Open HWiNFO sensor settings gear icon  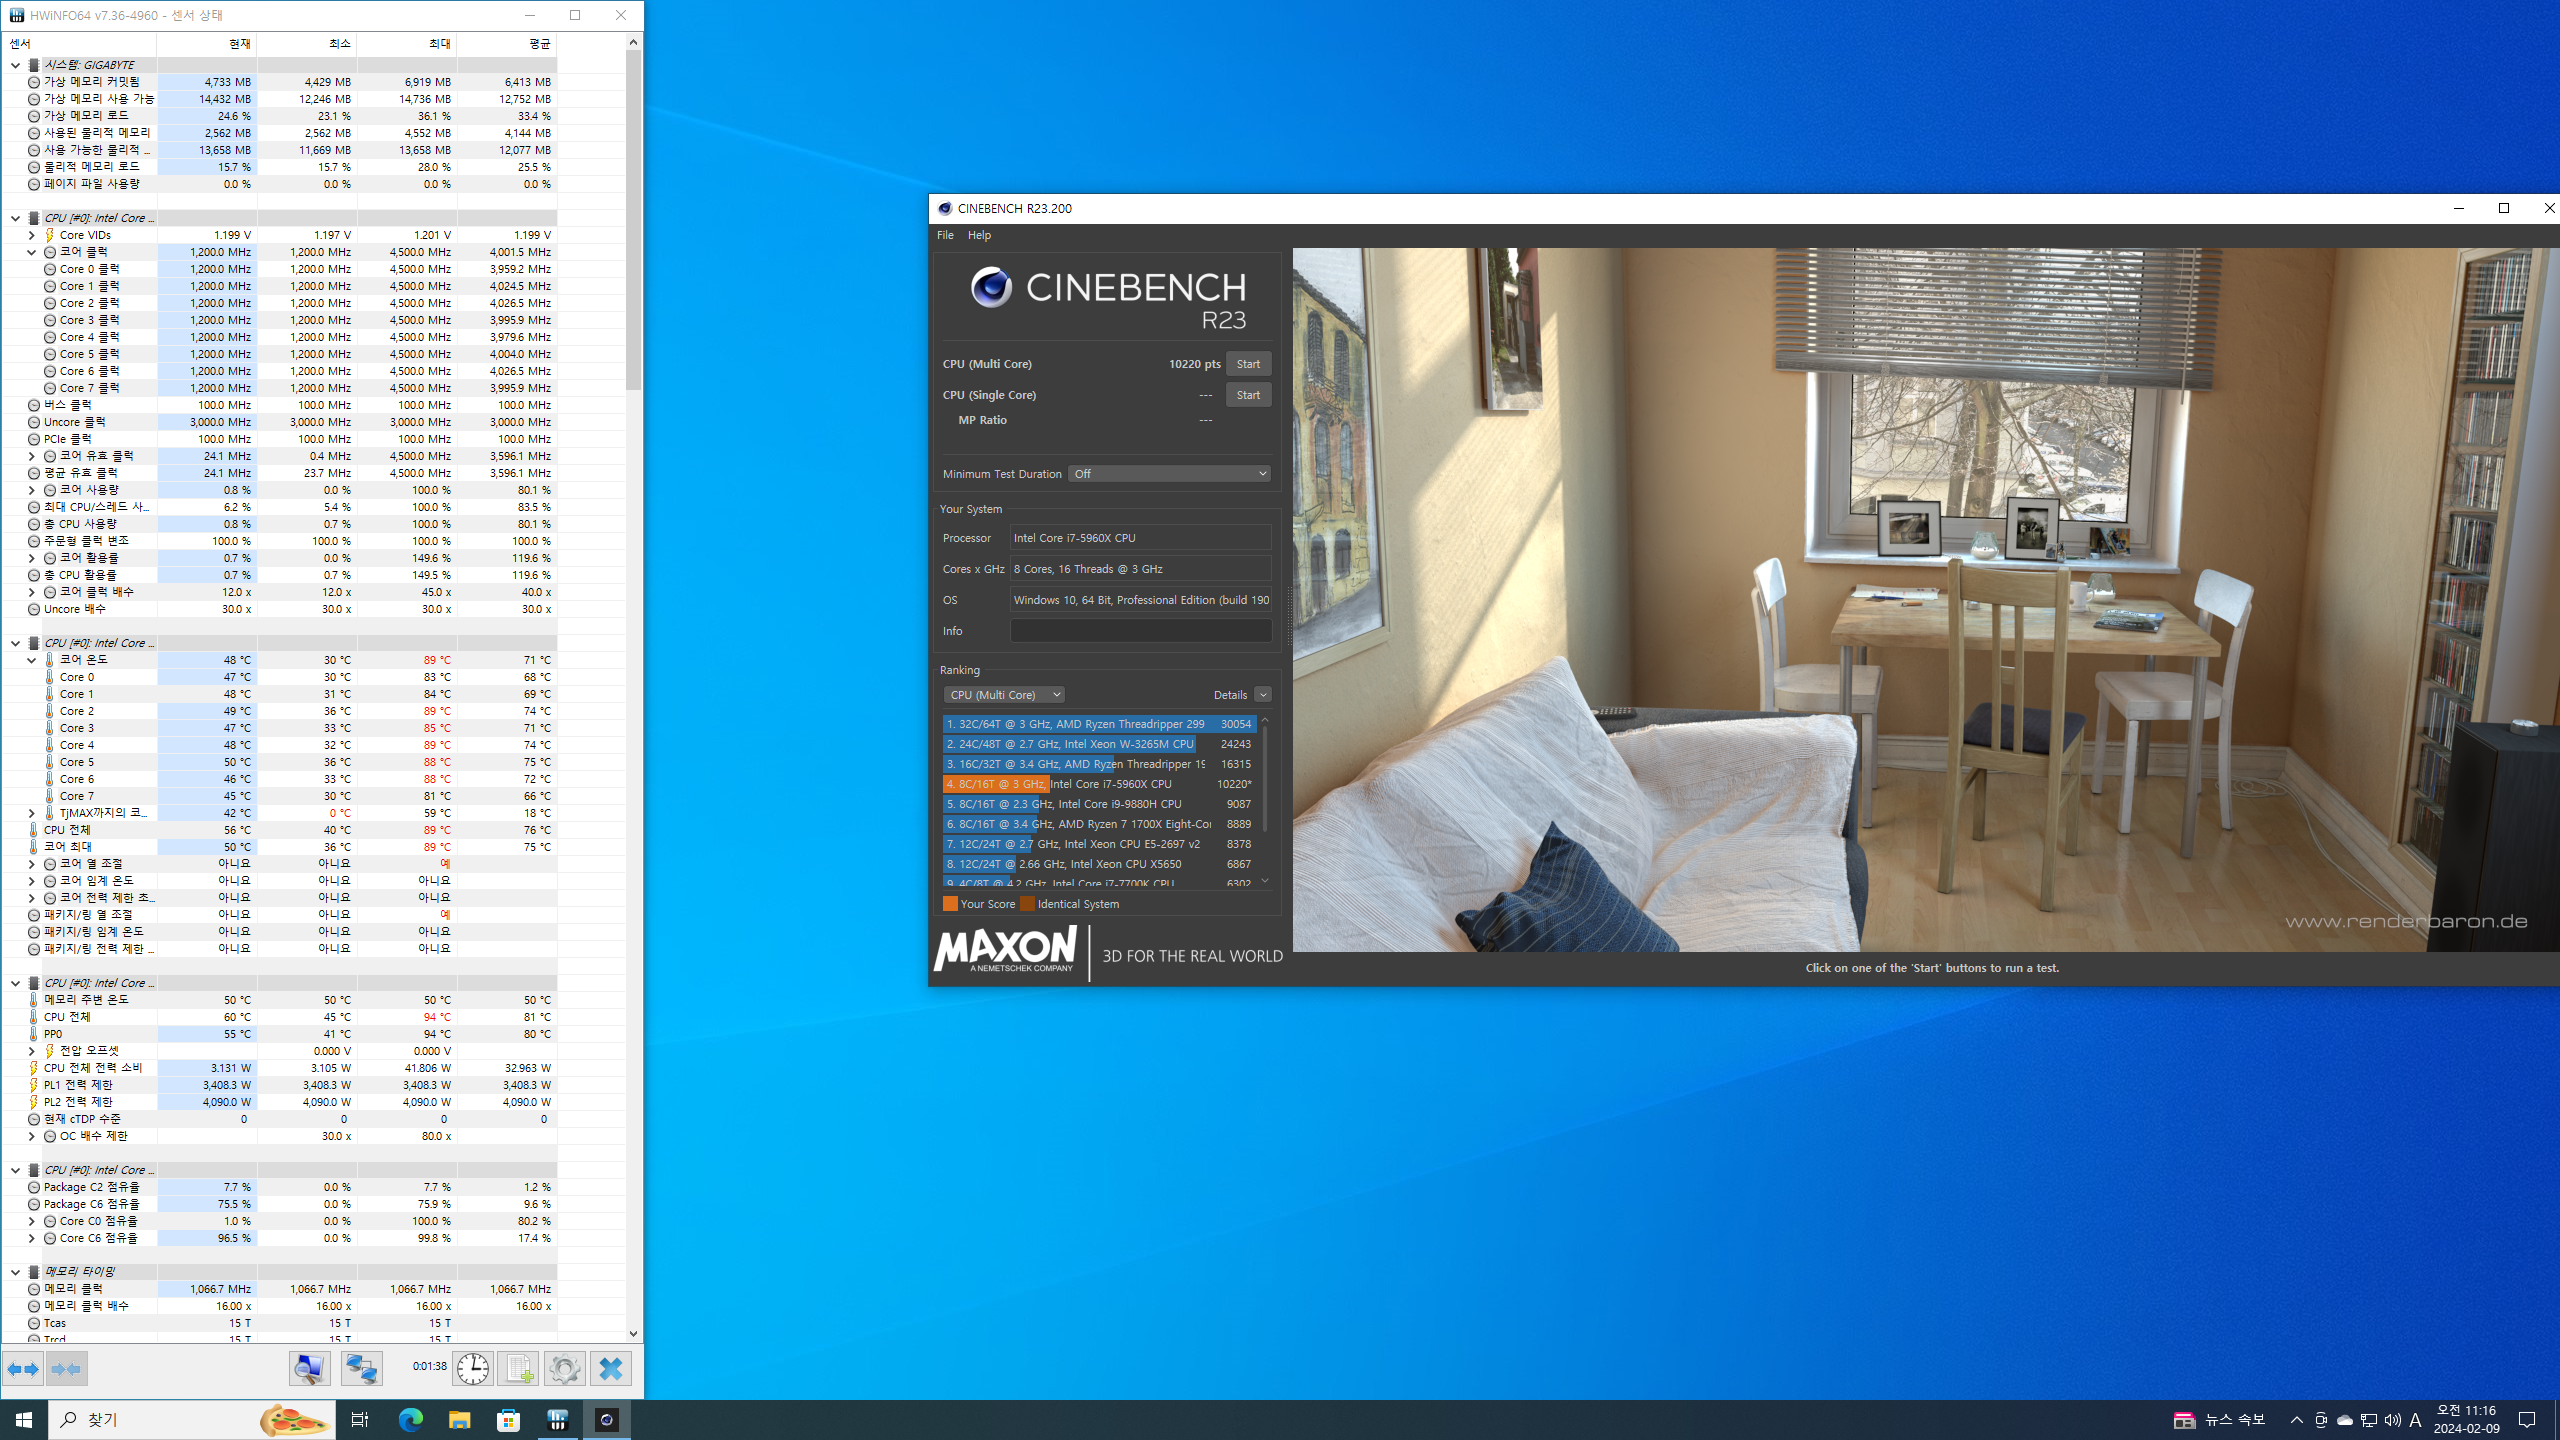coord(564,1368)
